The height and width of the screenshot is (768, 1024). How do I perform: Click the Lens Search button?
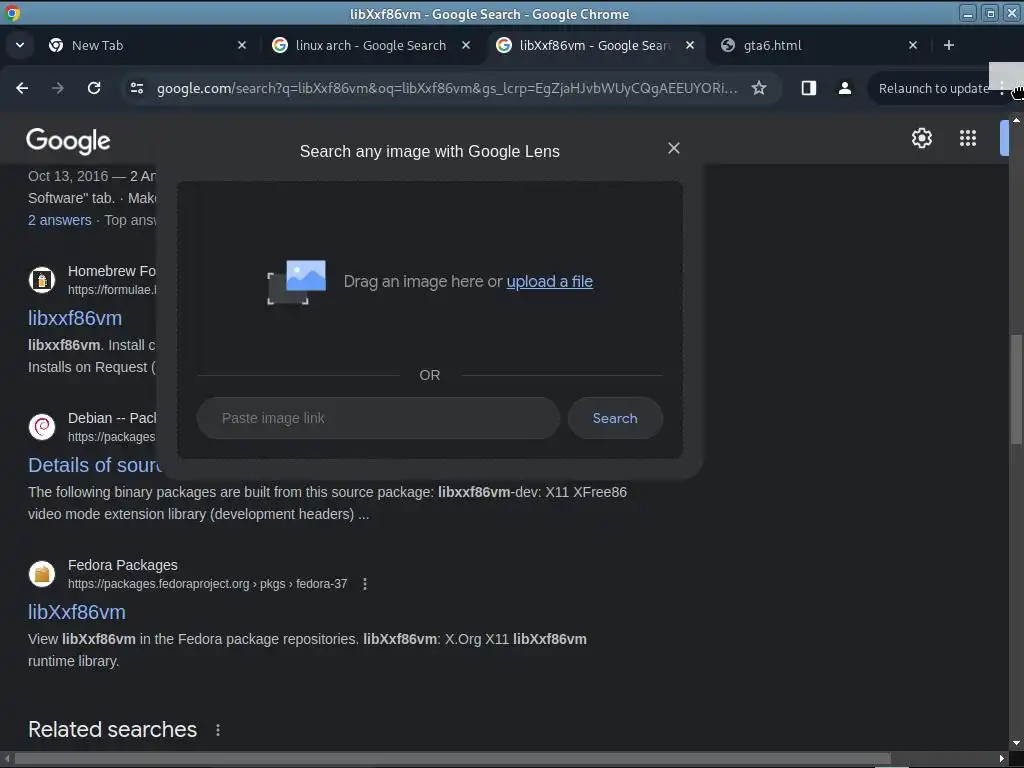[x=615, y=418]
